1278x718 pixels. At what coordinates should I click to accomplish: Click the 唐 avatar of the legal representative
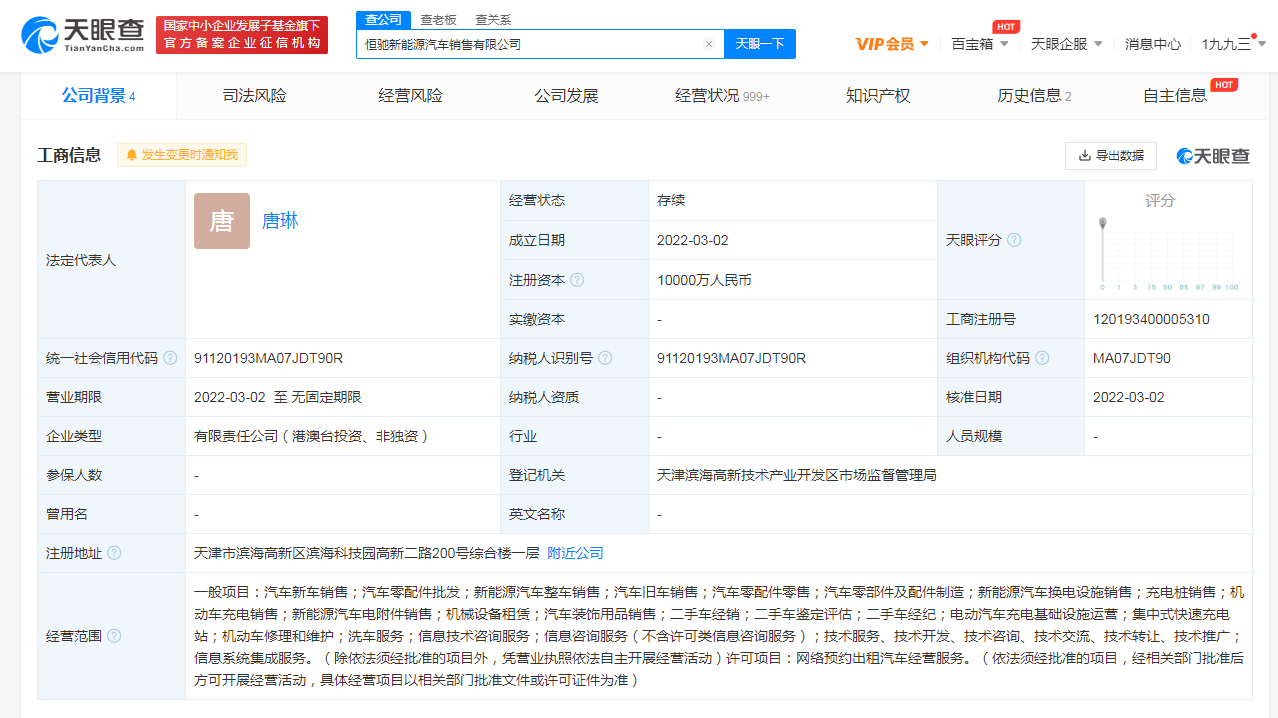tap(222, 221)
